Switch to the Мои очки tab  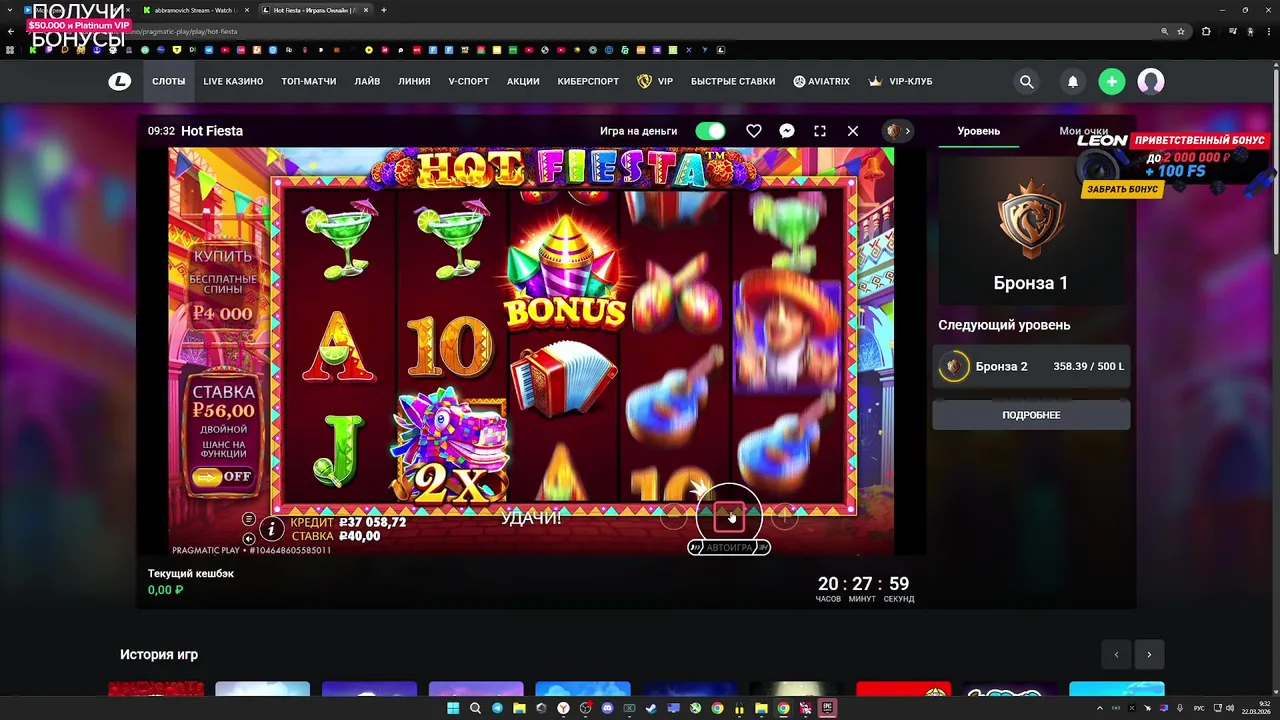point(1084,131)
